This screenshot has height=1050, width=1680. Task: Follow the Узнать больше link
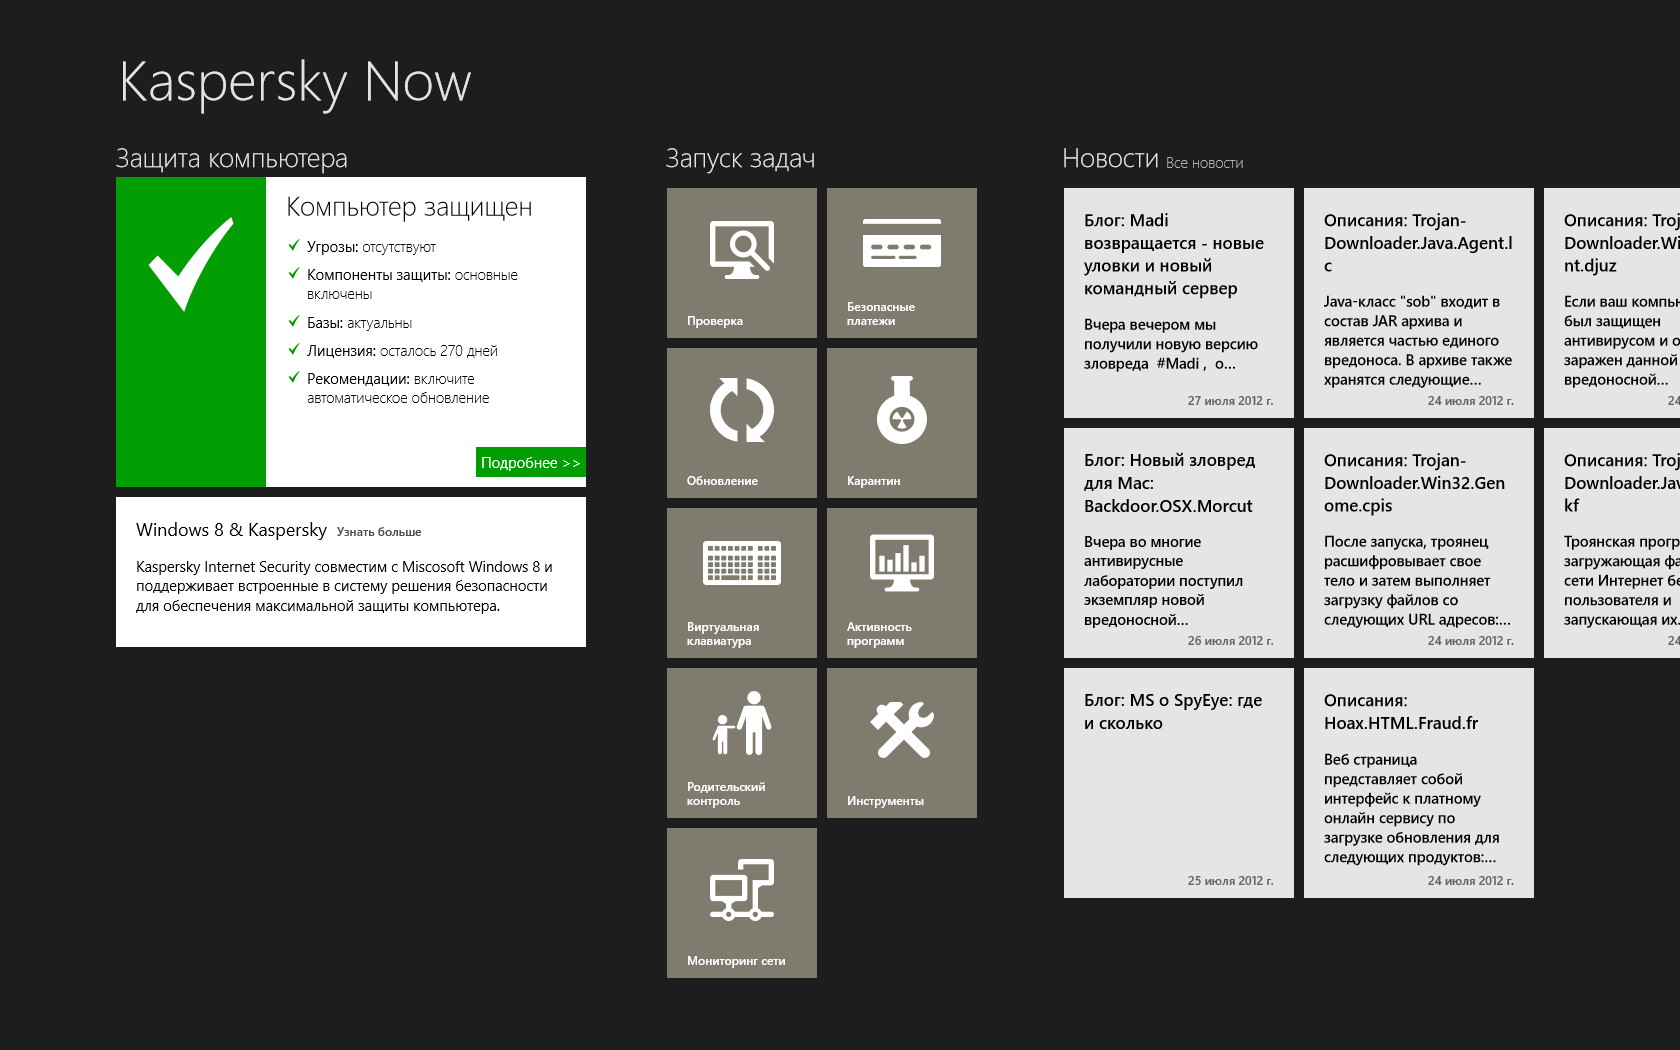pos(379,532)
